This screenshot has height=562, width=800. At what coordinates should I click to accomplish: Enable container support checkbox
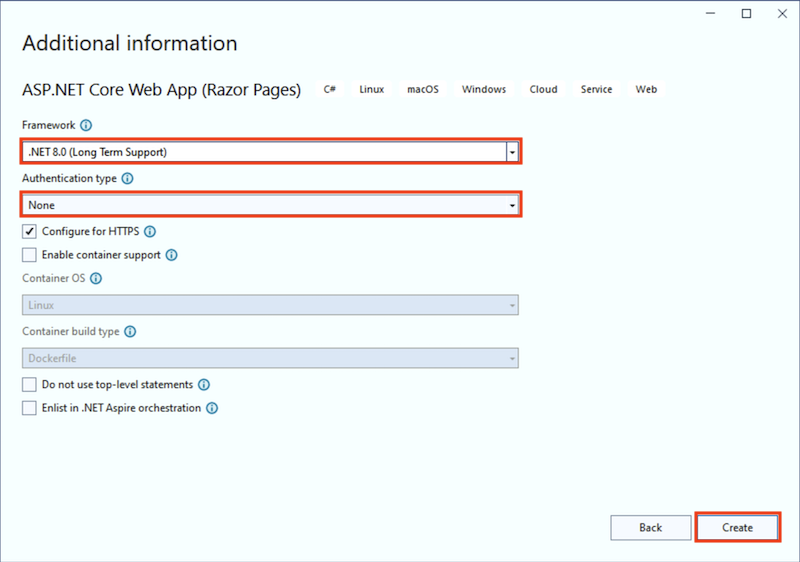point(29,255)
